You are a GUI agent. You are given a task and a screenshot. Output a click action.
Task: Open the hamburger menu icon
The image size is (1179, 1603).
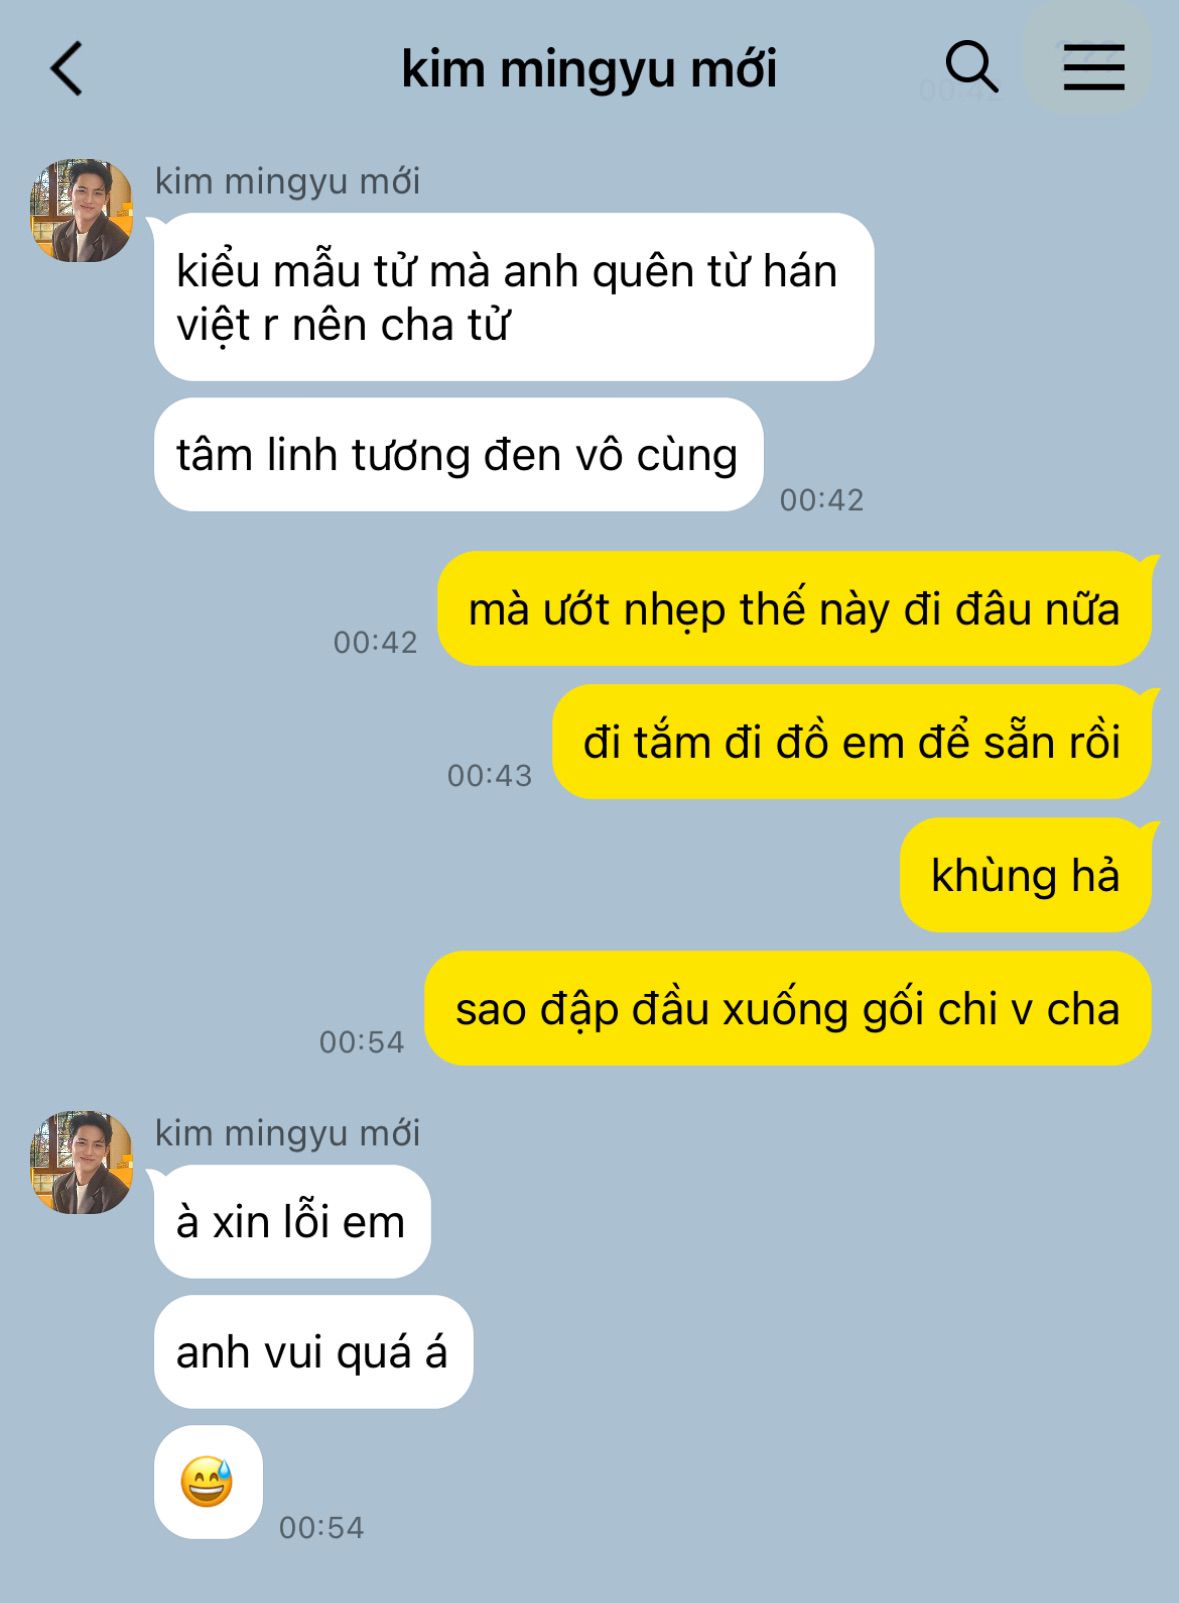[x=1093, y=68]
